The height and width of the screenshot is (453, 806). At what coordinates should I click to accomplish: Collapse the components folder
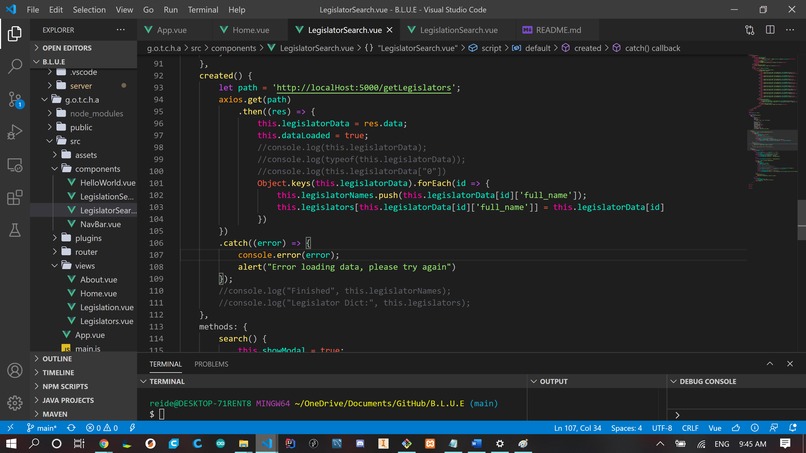click(84, 168)
